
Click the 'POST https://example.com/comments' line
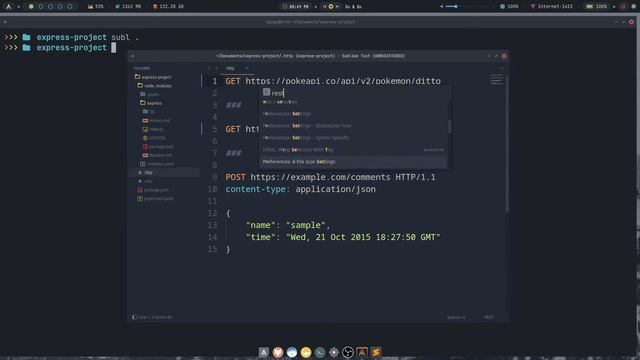pos(330,177)
